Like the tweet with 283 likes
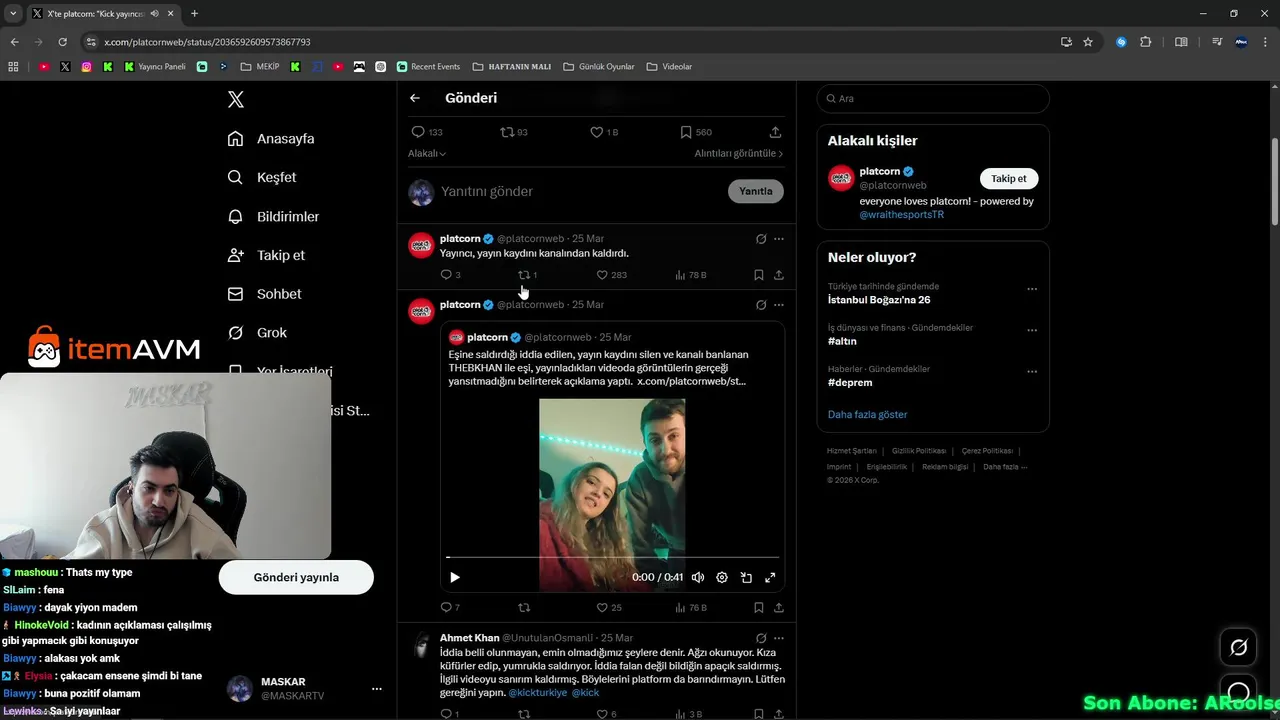Screen dimensions: 1280x720 611,275
